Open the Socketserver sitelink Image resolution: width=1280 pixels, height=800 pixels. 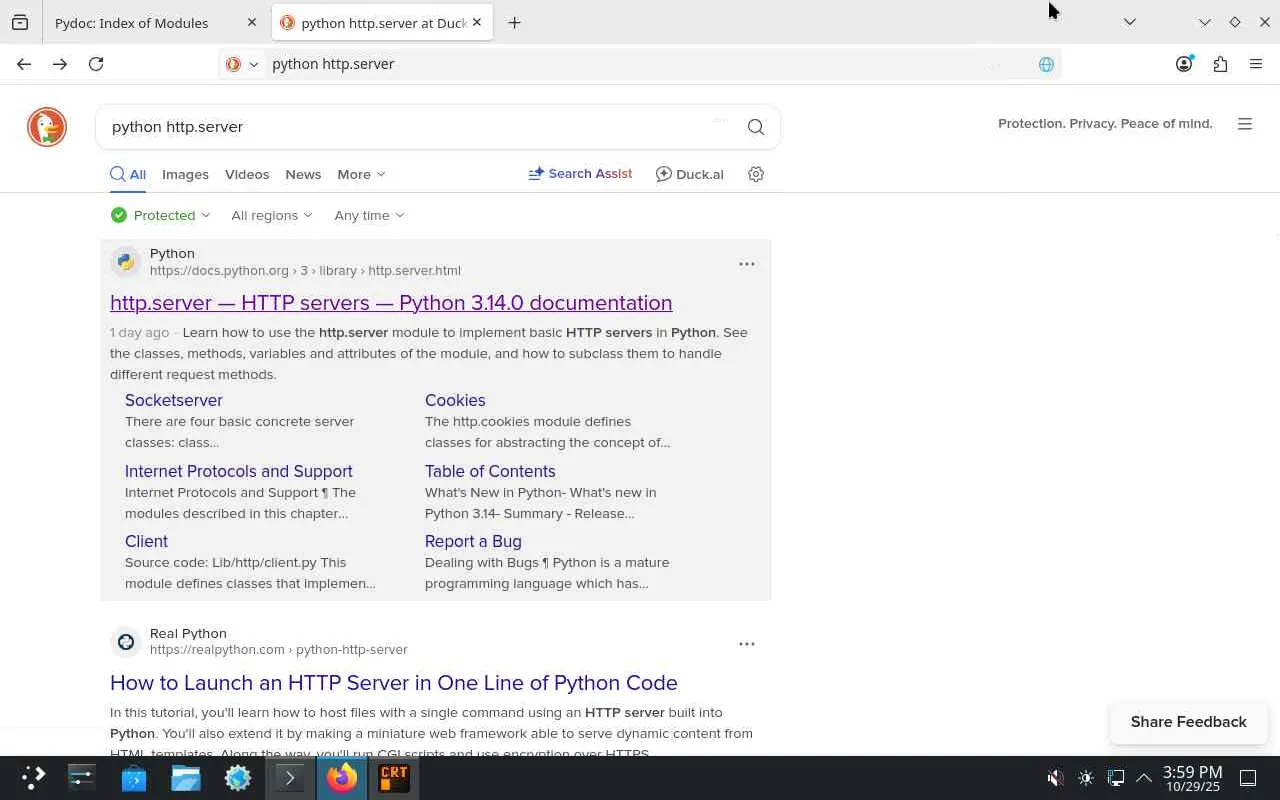coord(174,400)
